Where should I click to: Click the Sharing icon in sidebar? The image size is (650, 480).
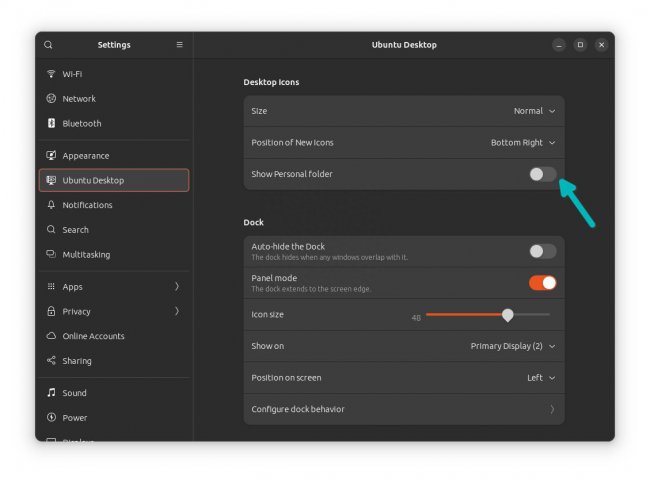51,360
